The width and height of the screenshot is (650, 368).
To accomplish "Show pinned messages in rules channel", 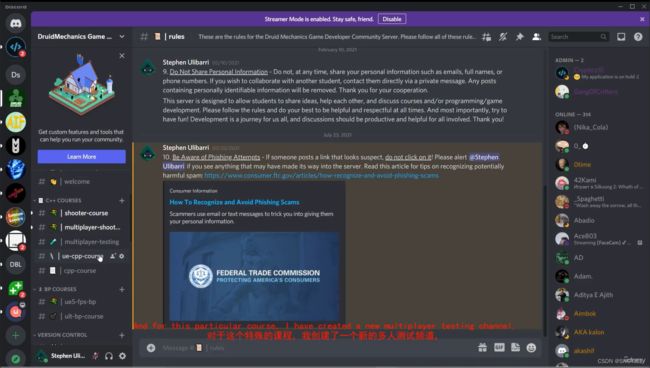I will [x=520, y=37].
